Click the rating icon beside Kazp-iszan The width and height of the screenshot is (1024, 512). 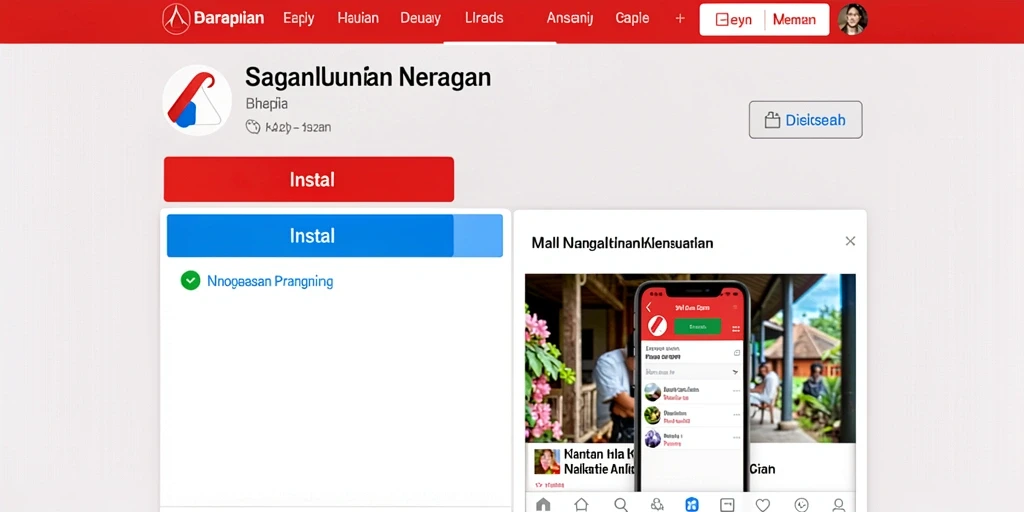pos(253,127)
